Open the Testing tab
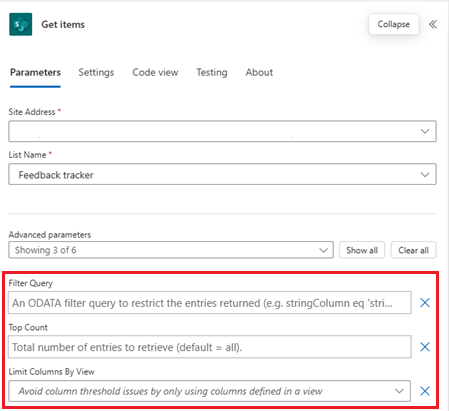449x411 pixels. [212, 72]
